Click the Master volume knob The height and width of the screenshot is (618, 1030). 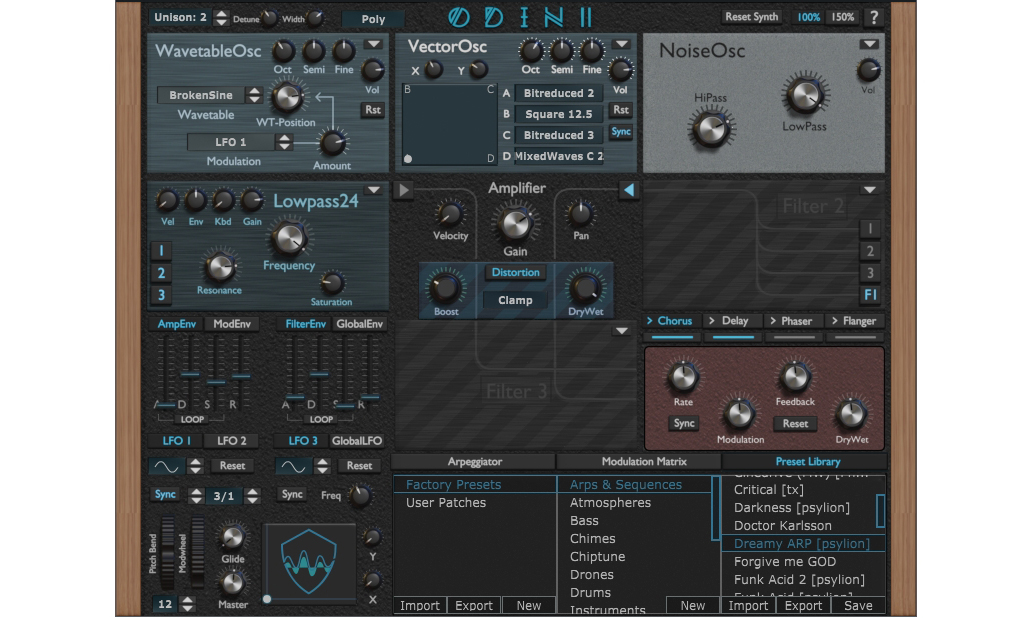[x=232, y=583]
